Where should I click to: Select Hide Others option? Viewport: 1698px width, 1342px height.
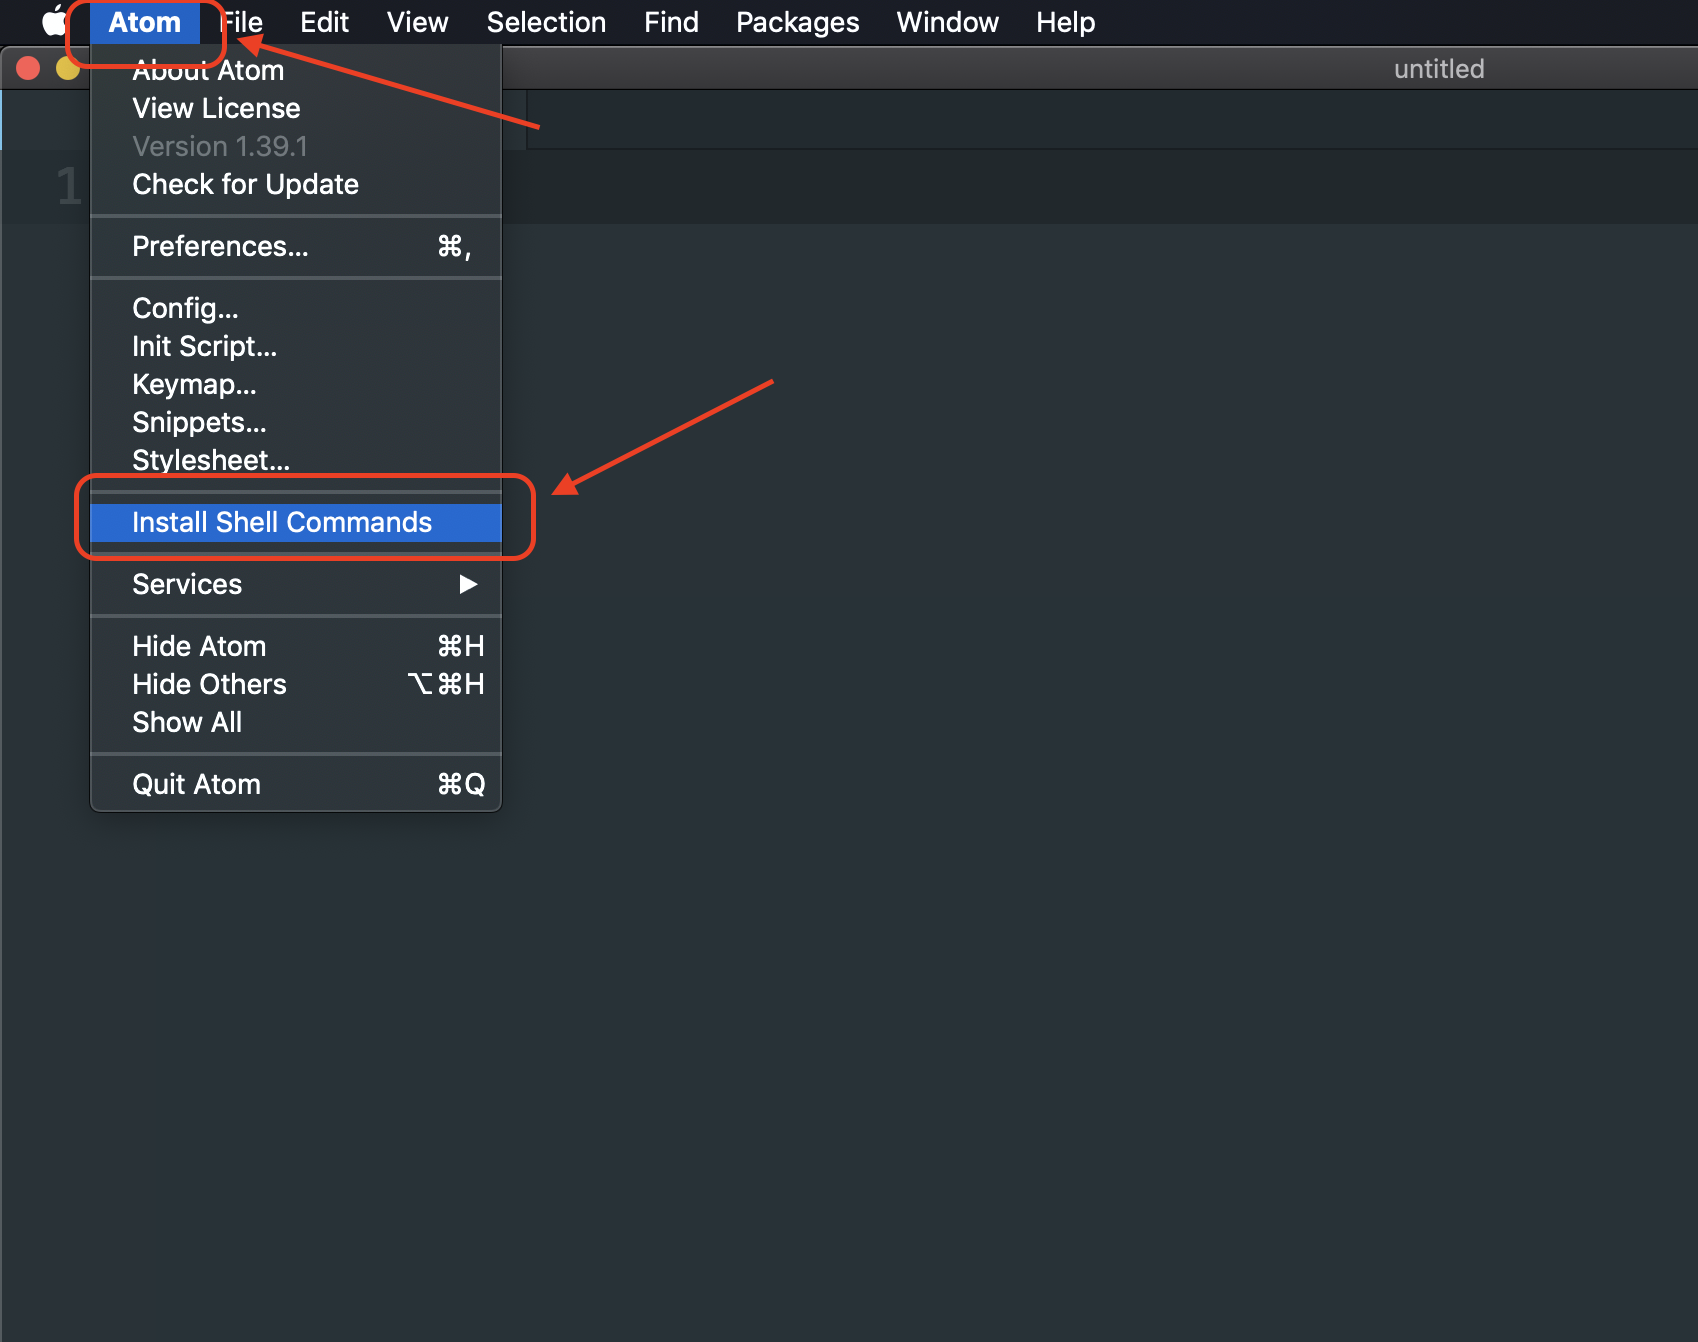(209, 684)
